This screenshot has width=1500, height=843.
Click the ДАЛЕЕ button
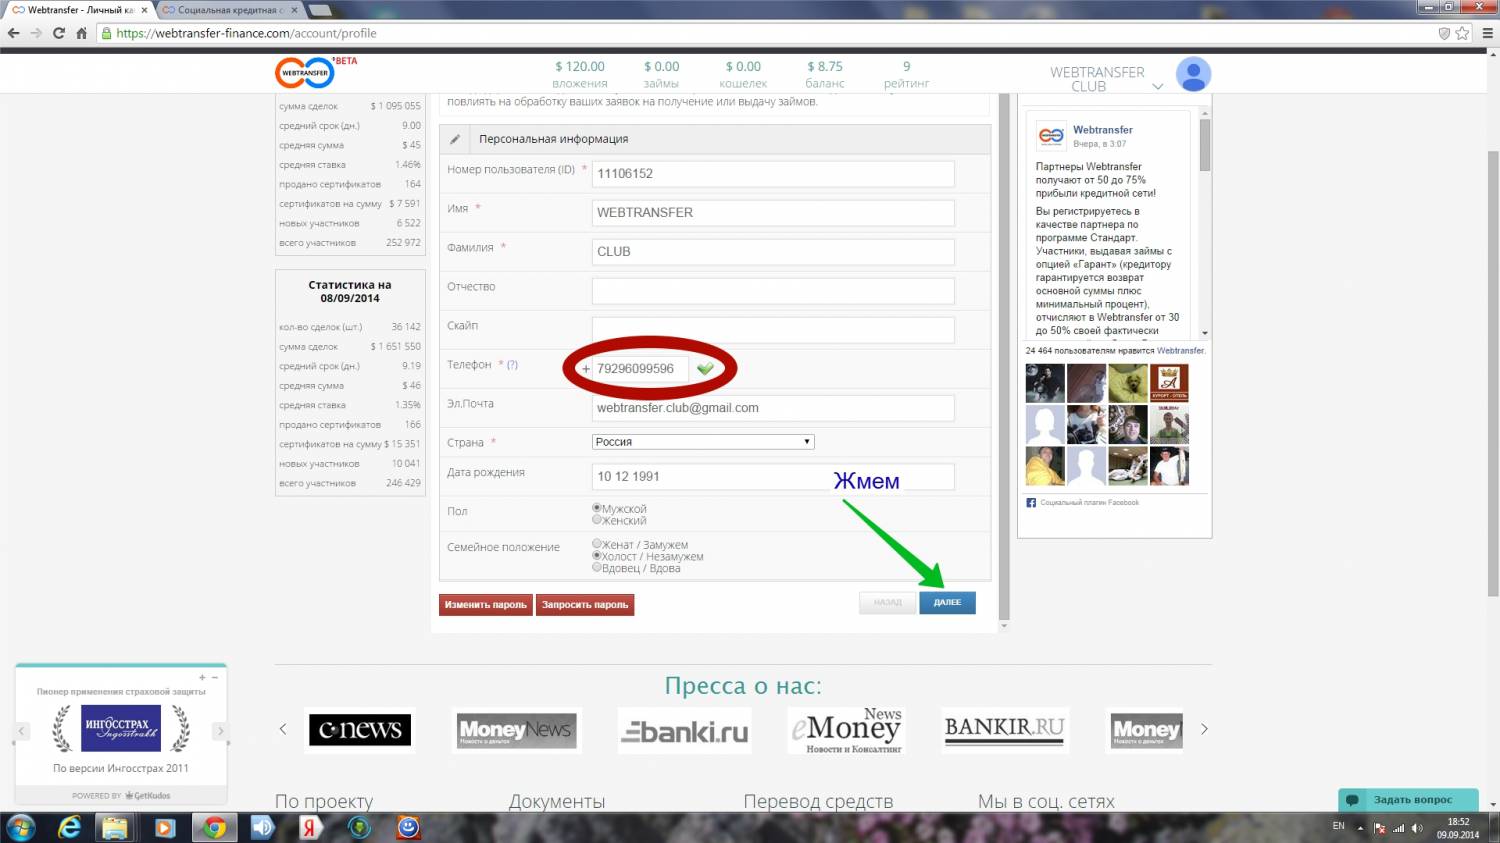tap(947, 602)
